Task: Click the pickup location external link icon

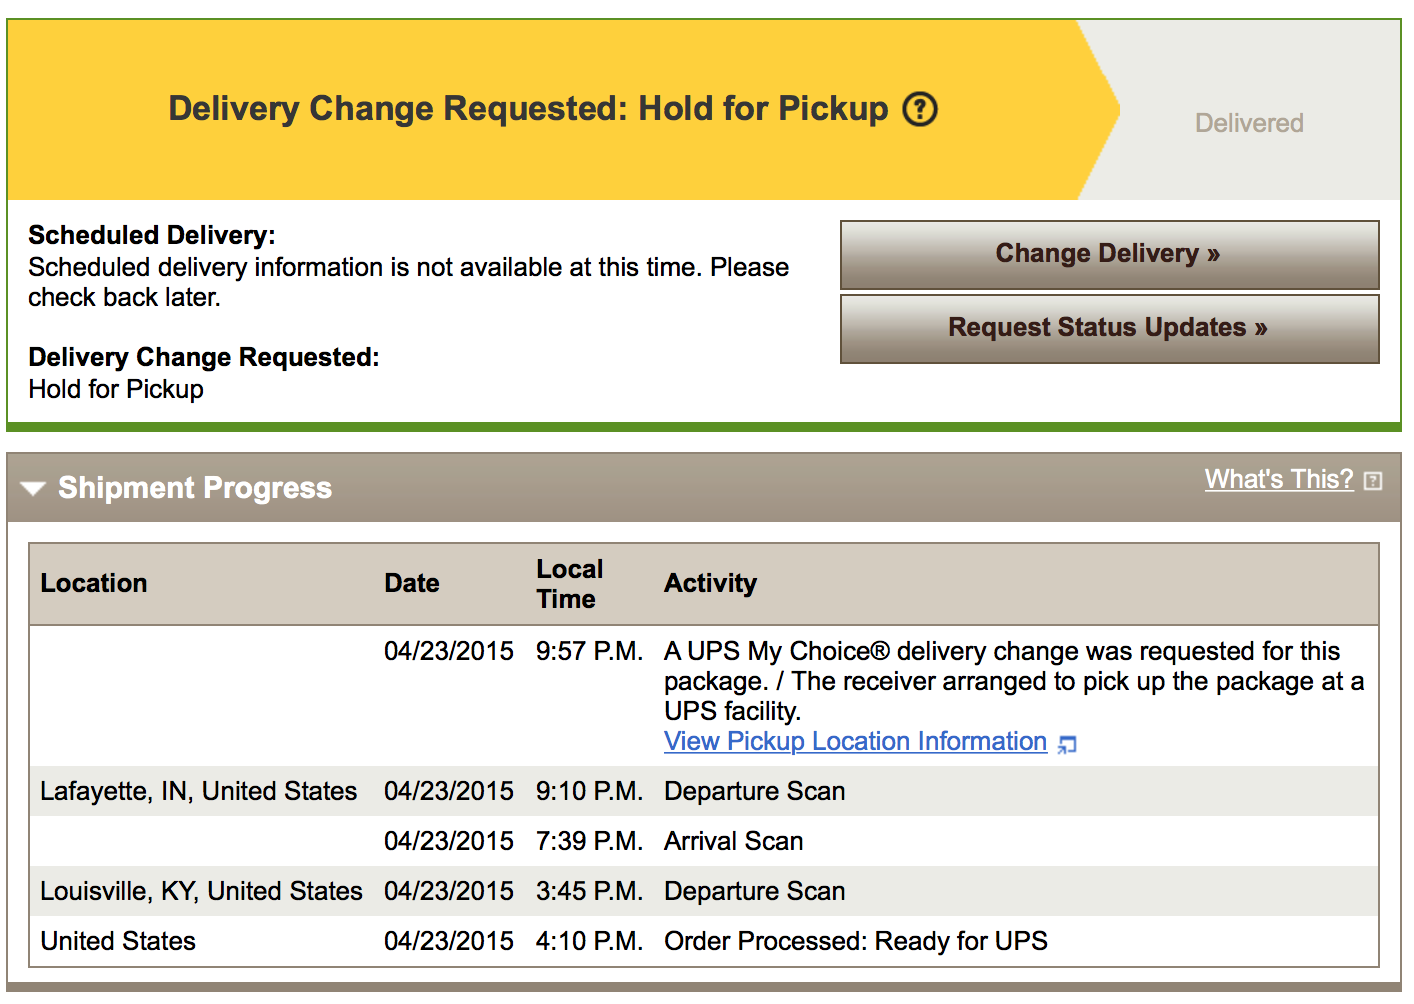Action: pyautogui.click(x=1067, y=744)
